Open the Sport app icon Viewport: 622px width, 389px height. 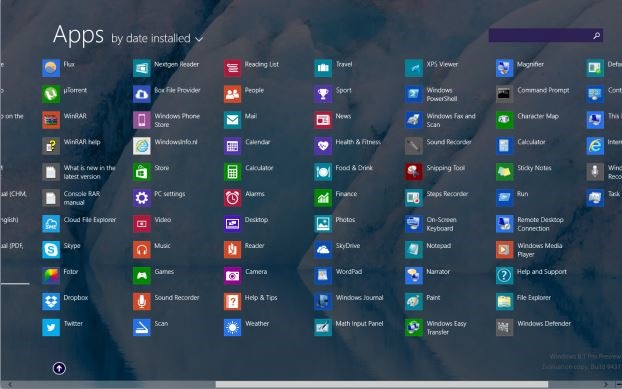pos(323,94)
